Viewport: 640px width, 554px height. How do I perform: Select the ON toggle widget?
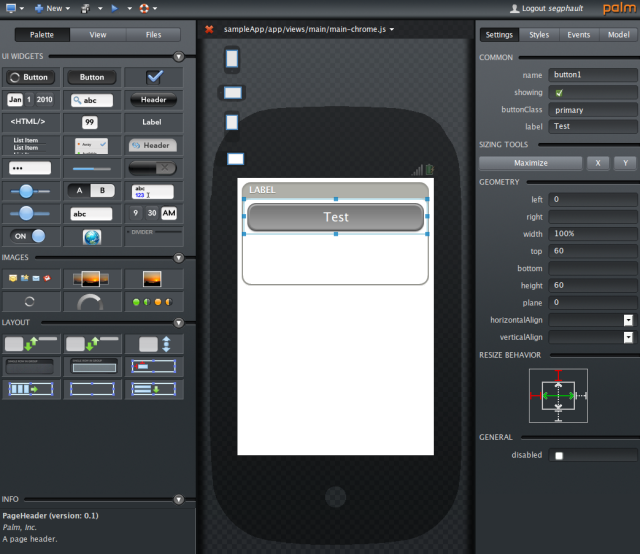[31, 236]
